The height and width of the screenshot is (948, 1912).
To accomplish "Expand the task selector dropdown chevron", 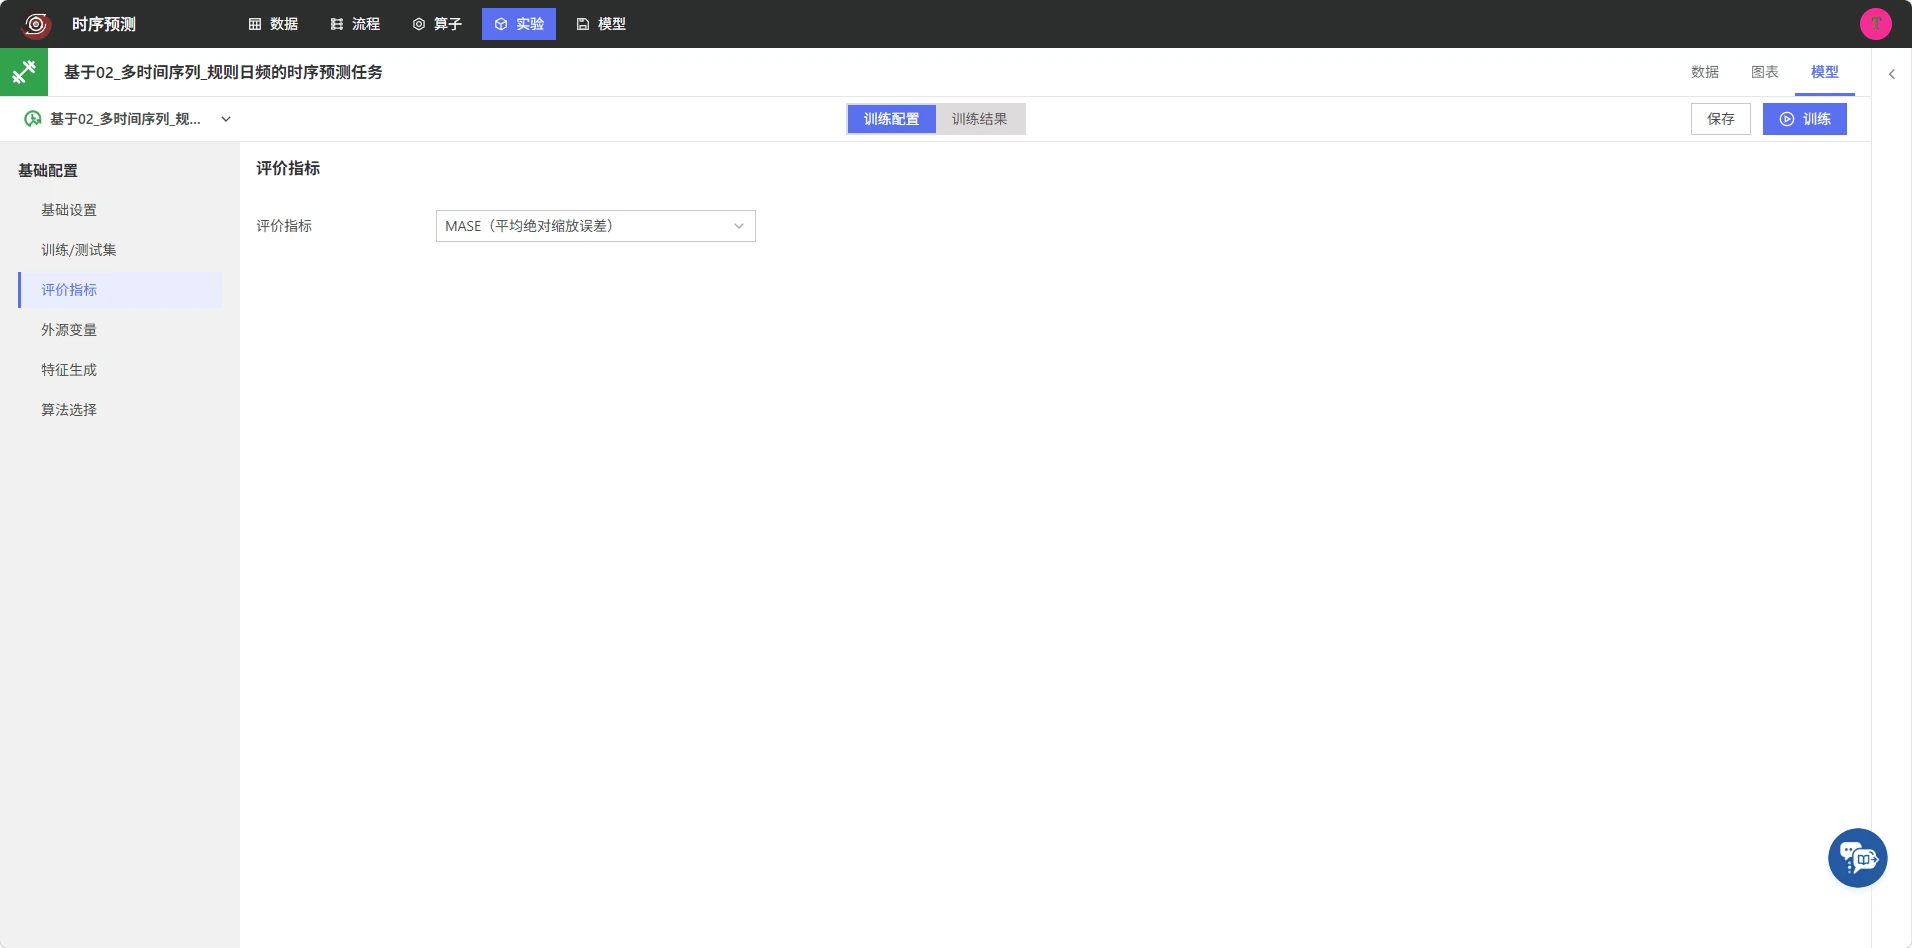I will pyautogui.click(x=226, y=119).
